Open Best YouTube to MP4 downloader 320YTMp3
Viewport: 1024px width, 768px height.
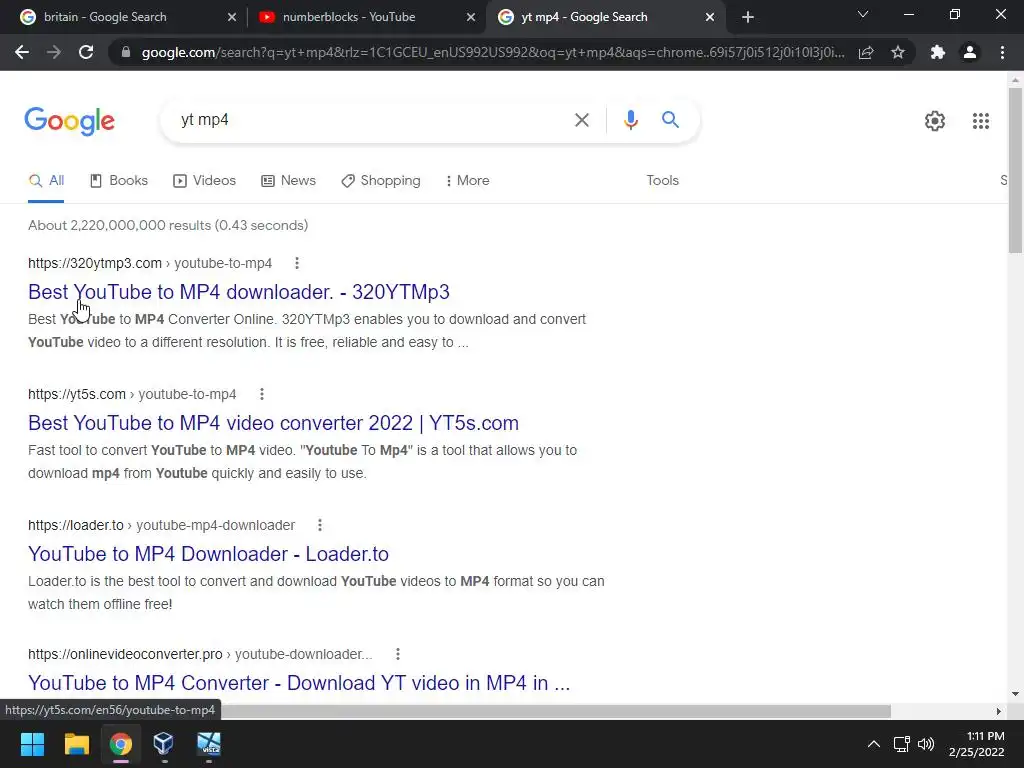coord(238,292)
